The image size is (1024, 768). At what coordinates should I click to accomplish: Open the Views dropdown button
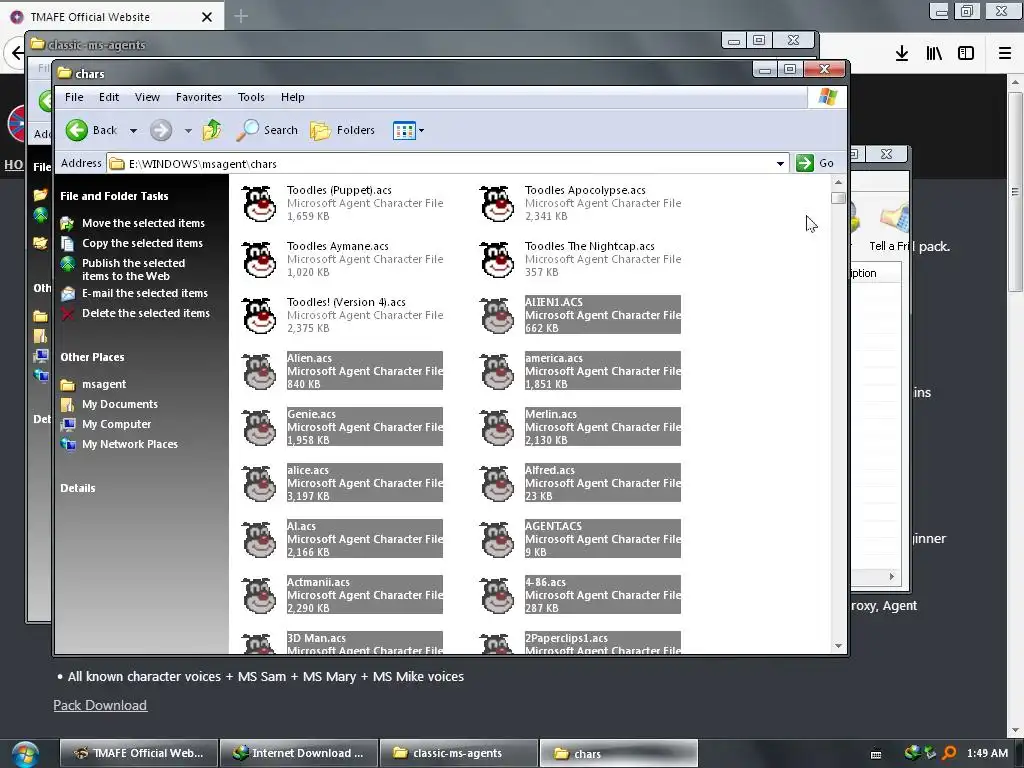(408, 131)
